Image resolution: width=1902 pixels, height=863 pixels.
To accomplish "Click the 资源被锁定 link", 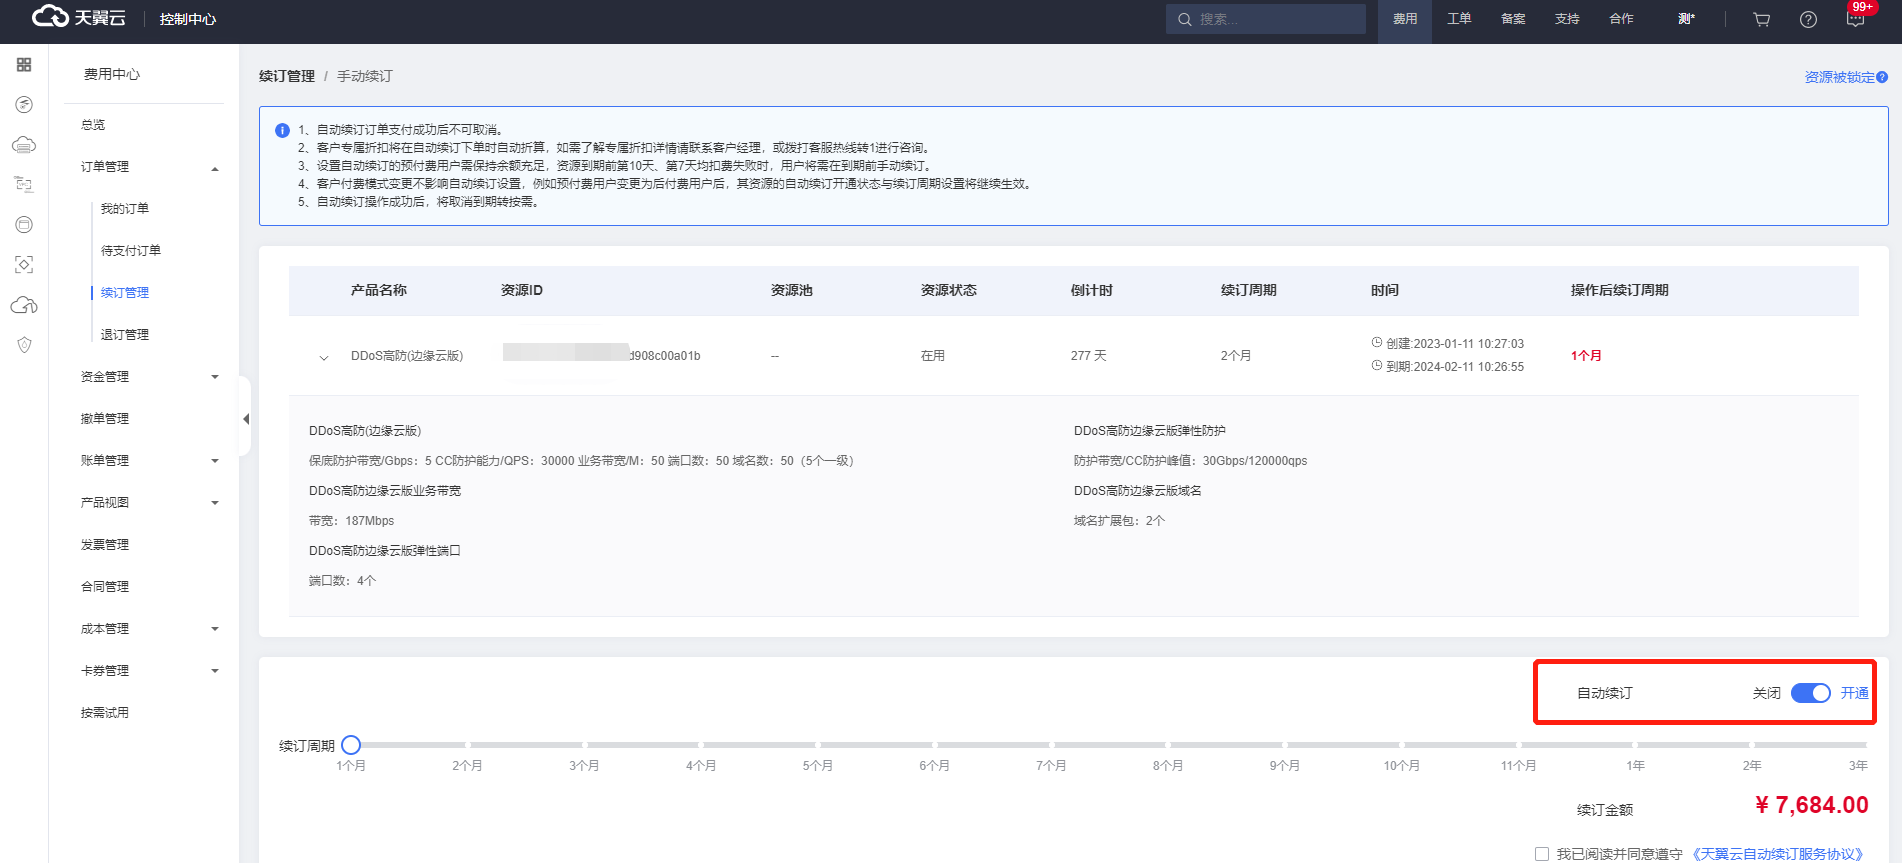I will [1839, 77].
